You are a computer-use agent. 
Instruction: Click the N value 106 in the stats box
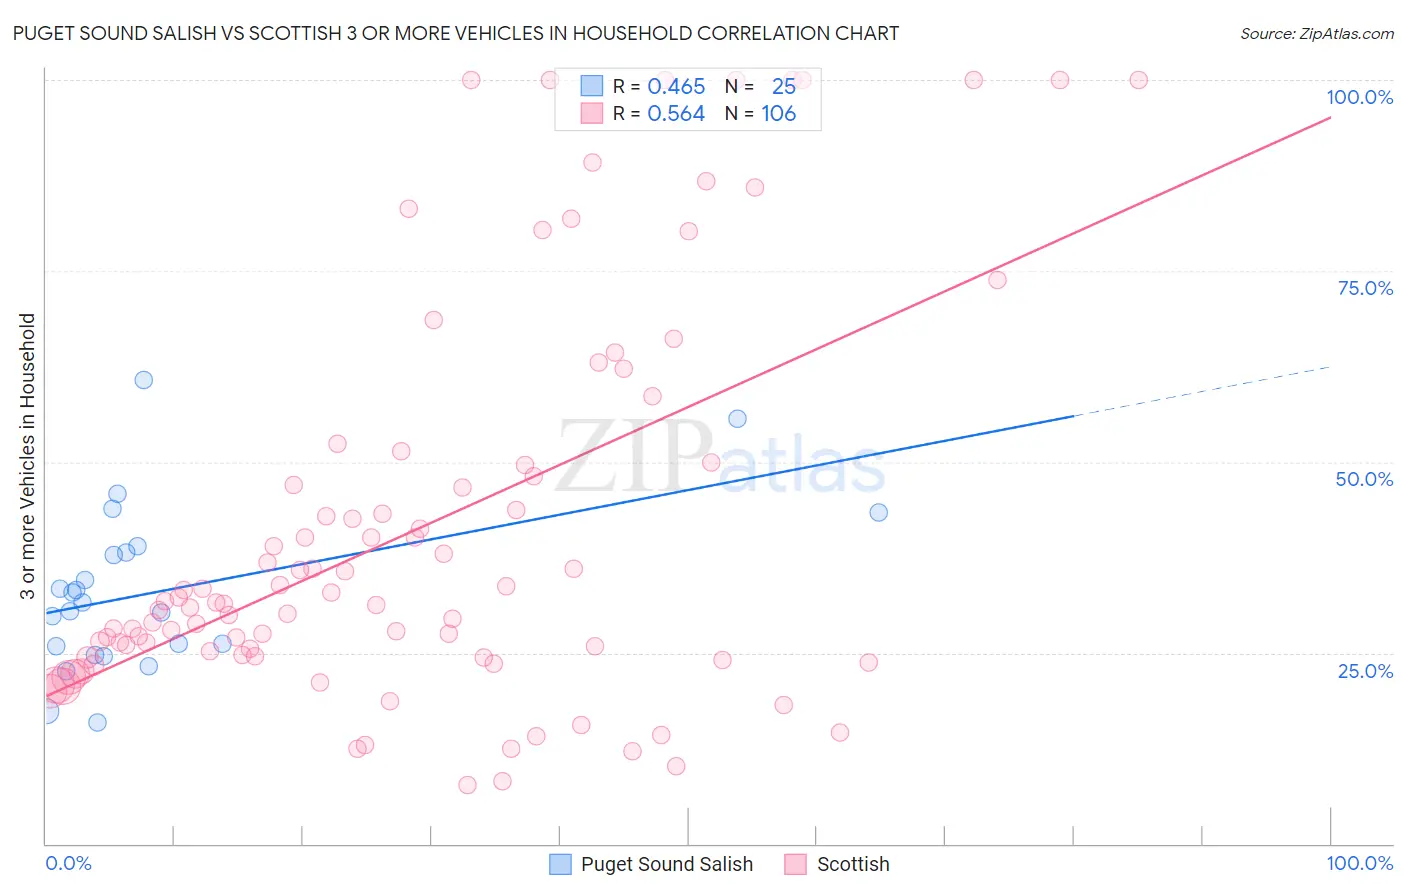(779, 113)
